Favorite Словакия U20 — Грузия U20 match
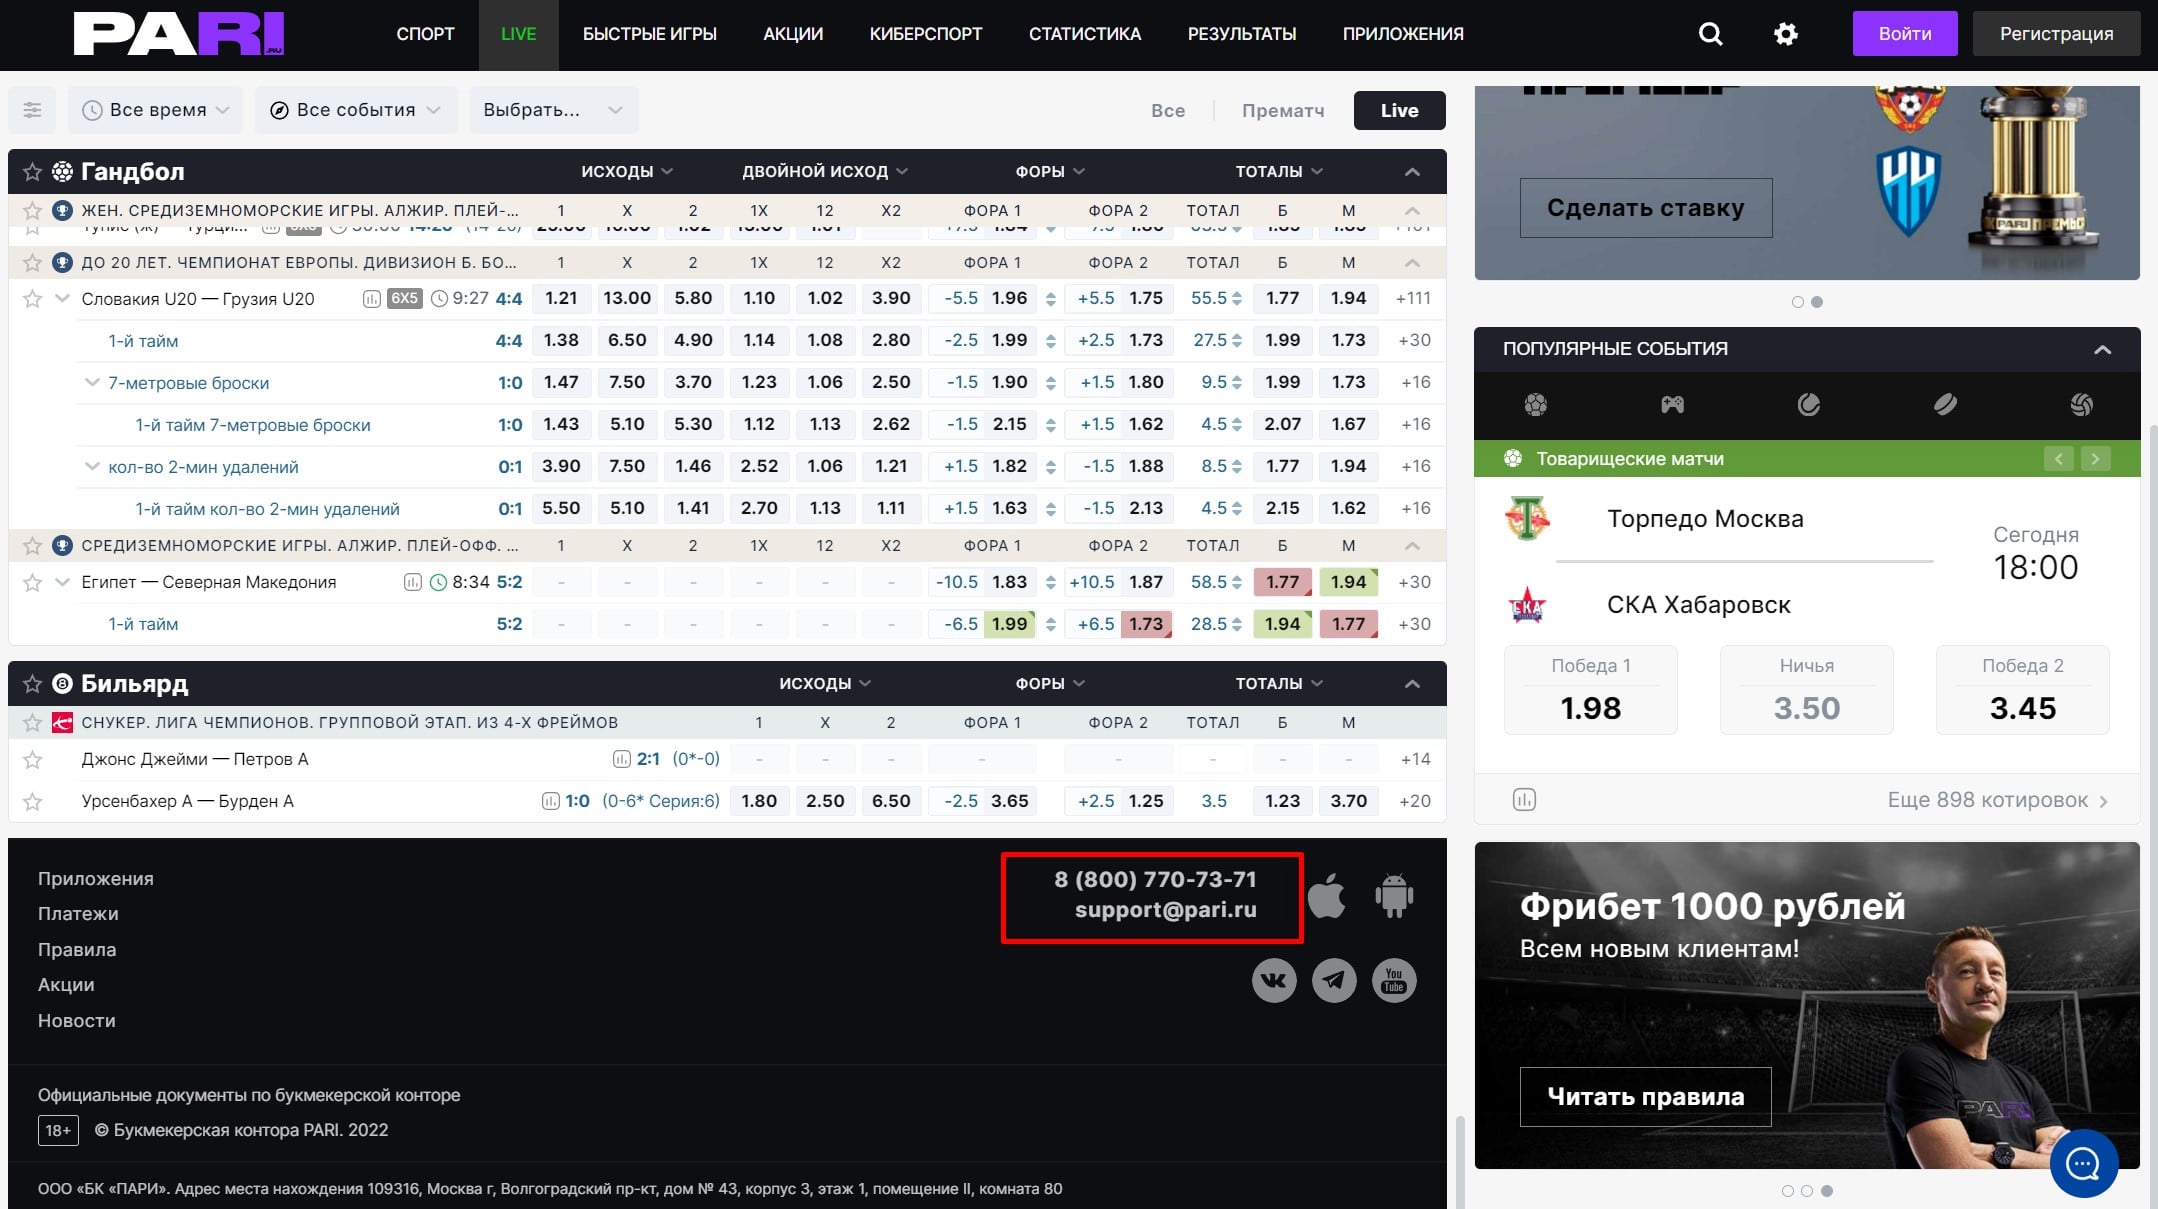 pyautogui.click(x=32, y=299)
